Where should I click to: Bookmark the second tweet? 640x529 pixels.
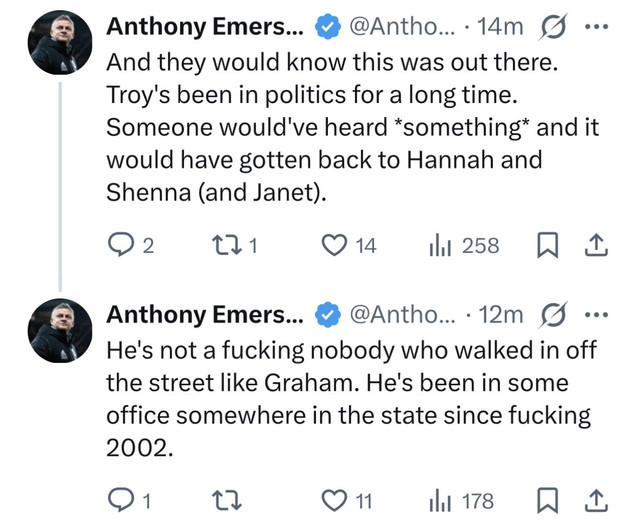pyautogui.click(x=547, y=500)
